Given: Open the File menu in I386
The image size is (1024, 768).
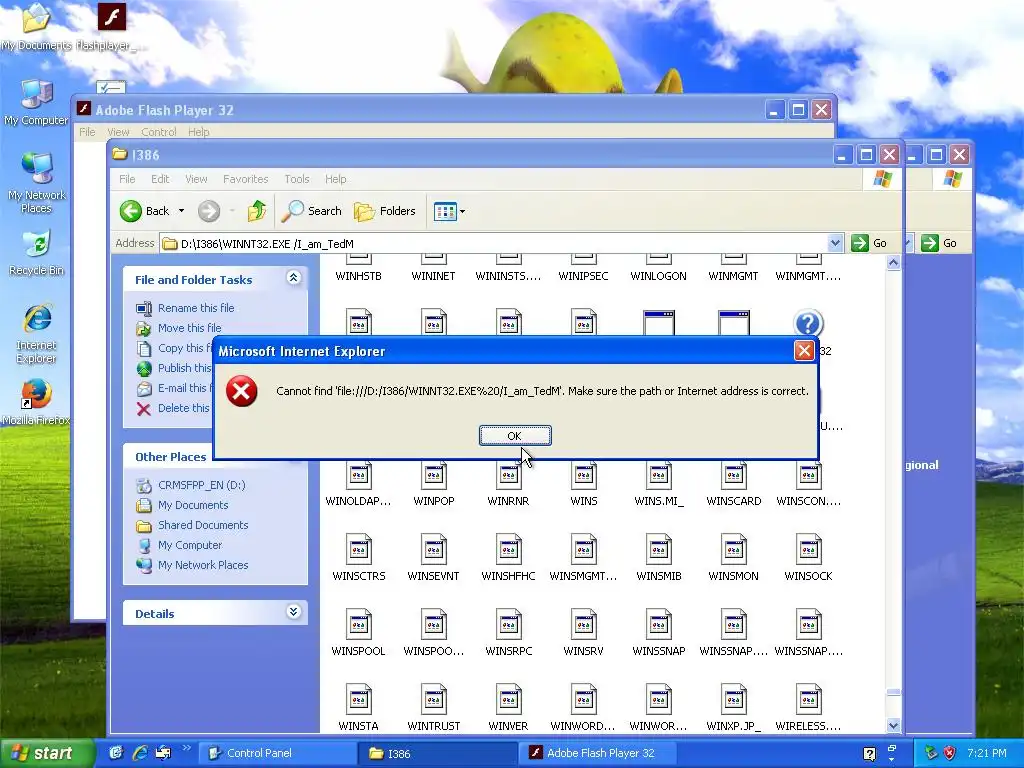Looking at the screenshot, I should [127, 179].
